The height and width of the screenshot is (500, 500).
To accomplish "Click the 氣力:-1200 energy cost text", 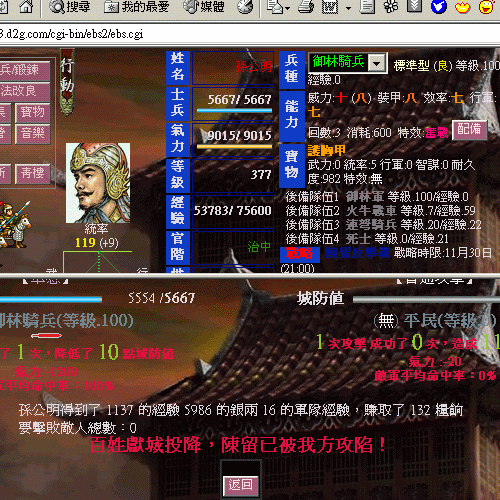I will 46,372.
